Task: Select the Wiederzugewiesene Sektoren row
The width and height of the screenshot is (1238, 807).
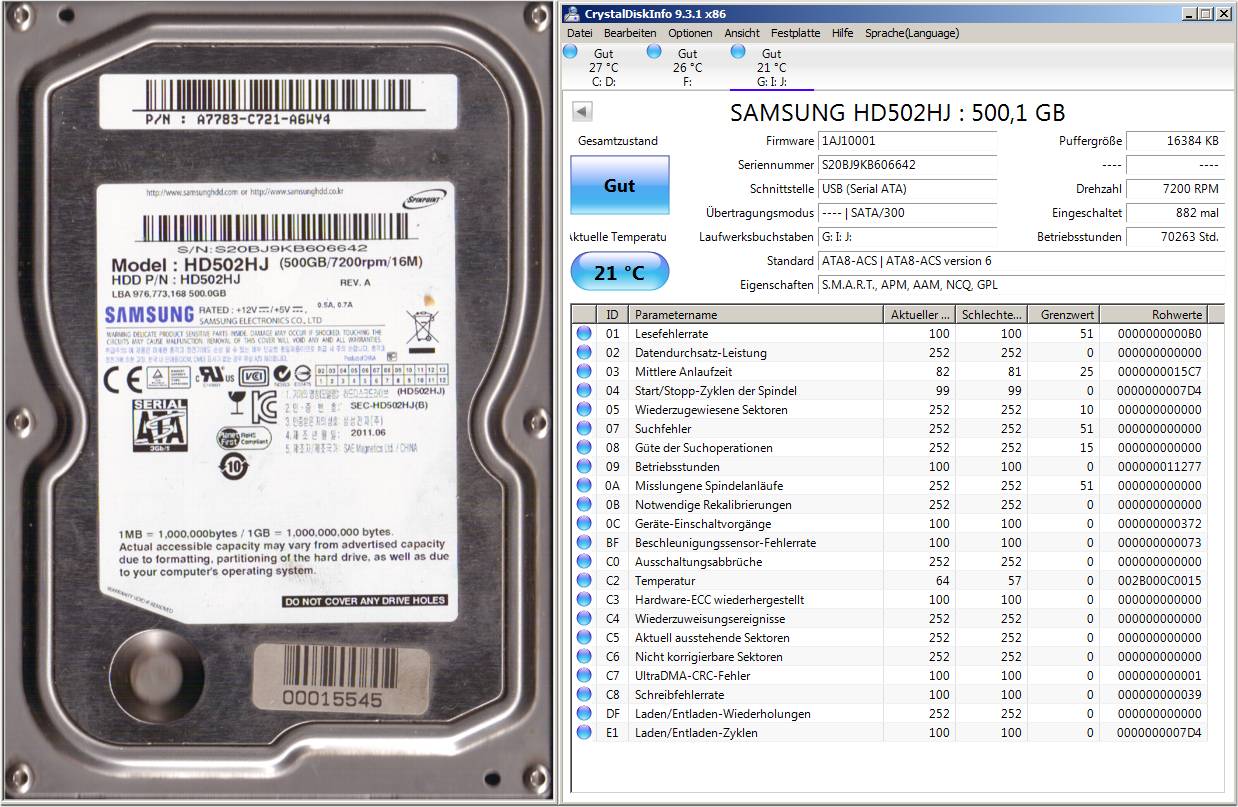Action: (756, 410)
